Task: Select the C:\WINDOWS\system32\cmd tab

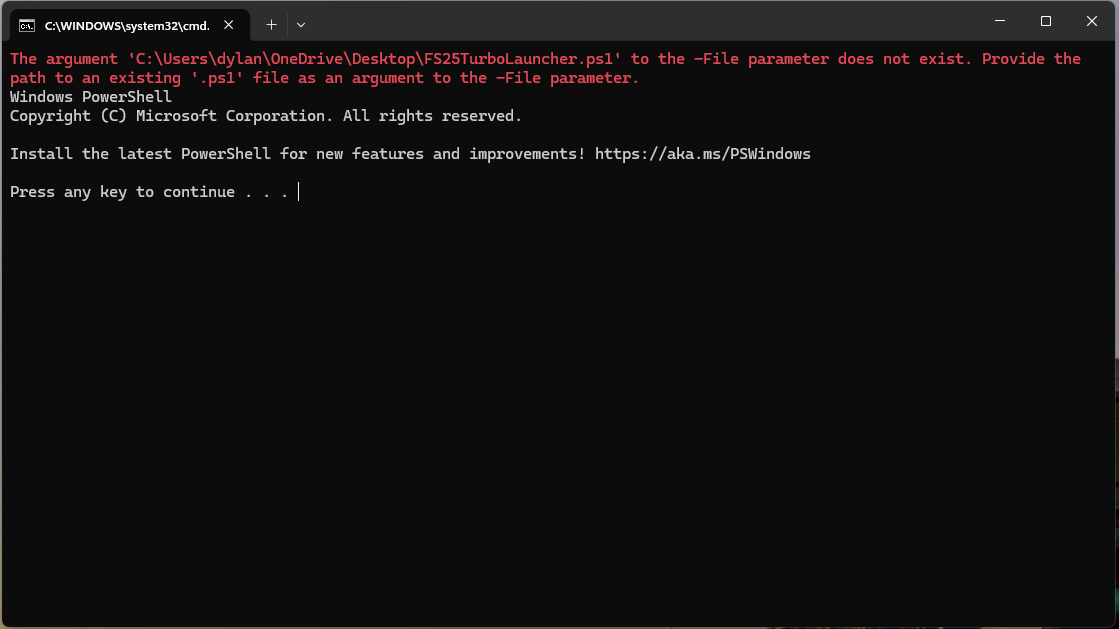Action: pyautogui.click(x=127, y=25)
